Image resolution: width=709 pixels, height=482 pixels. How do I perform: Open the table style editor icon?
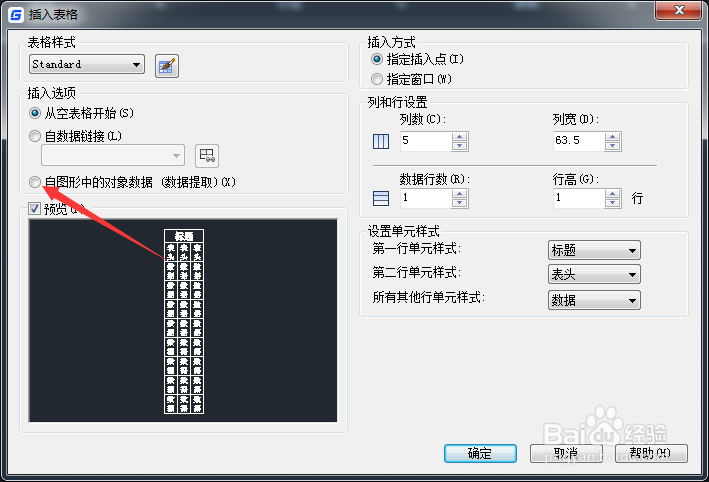[x=167, y=66]
